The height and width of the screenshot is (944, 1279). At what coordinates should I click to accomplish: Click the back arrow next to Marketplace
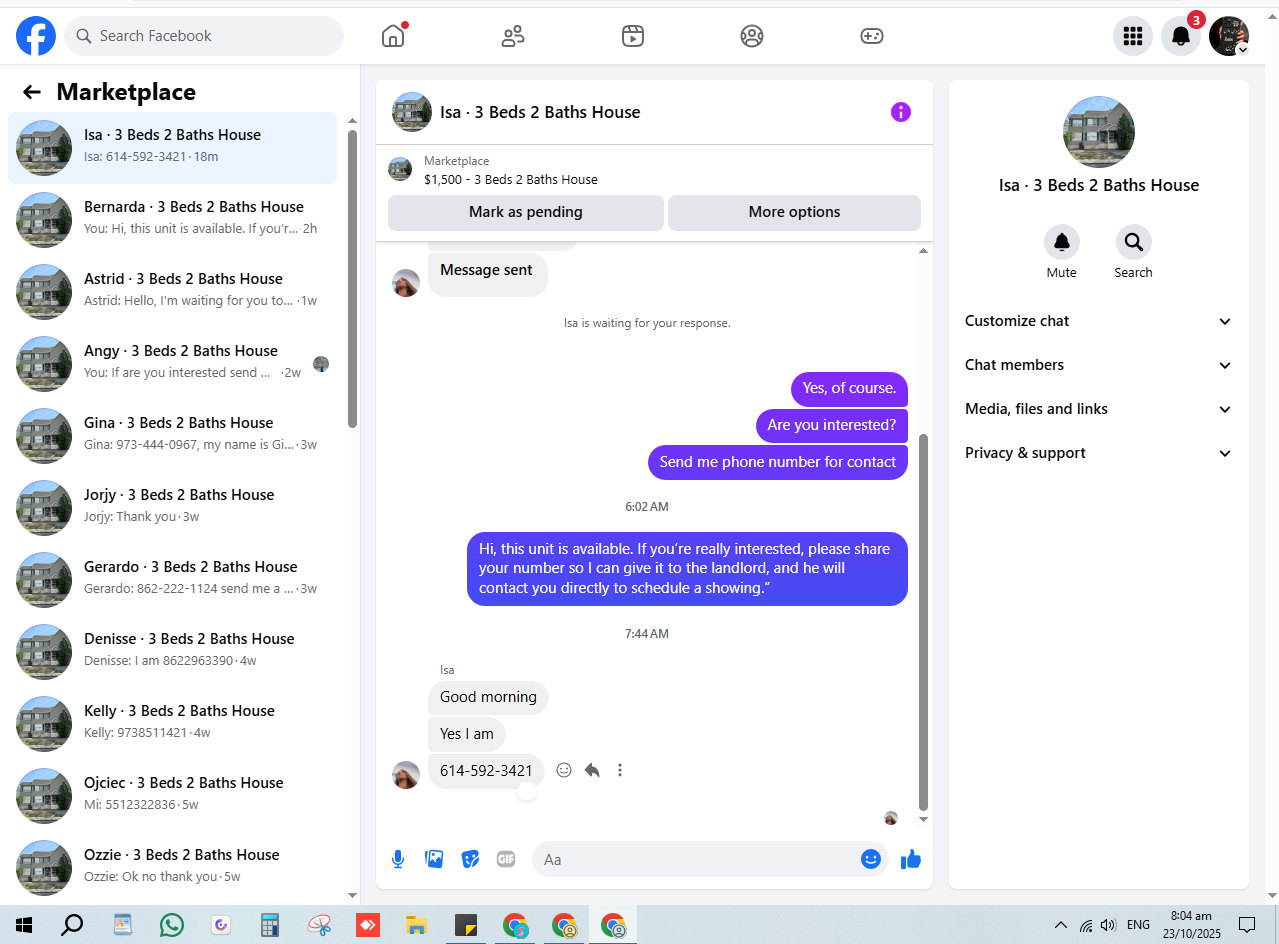pos(32,92)
